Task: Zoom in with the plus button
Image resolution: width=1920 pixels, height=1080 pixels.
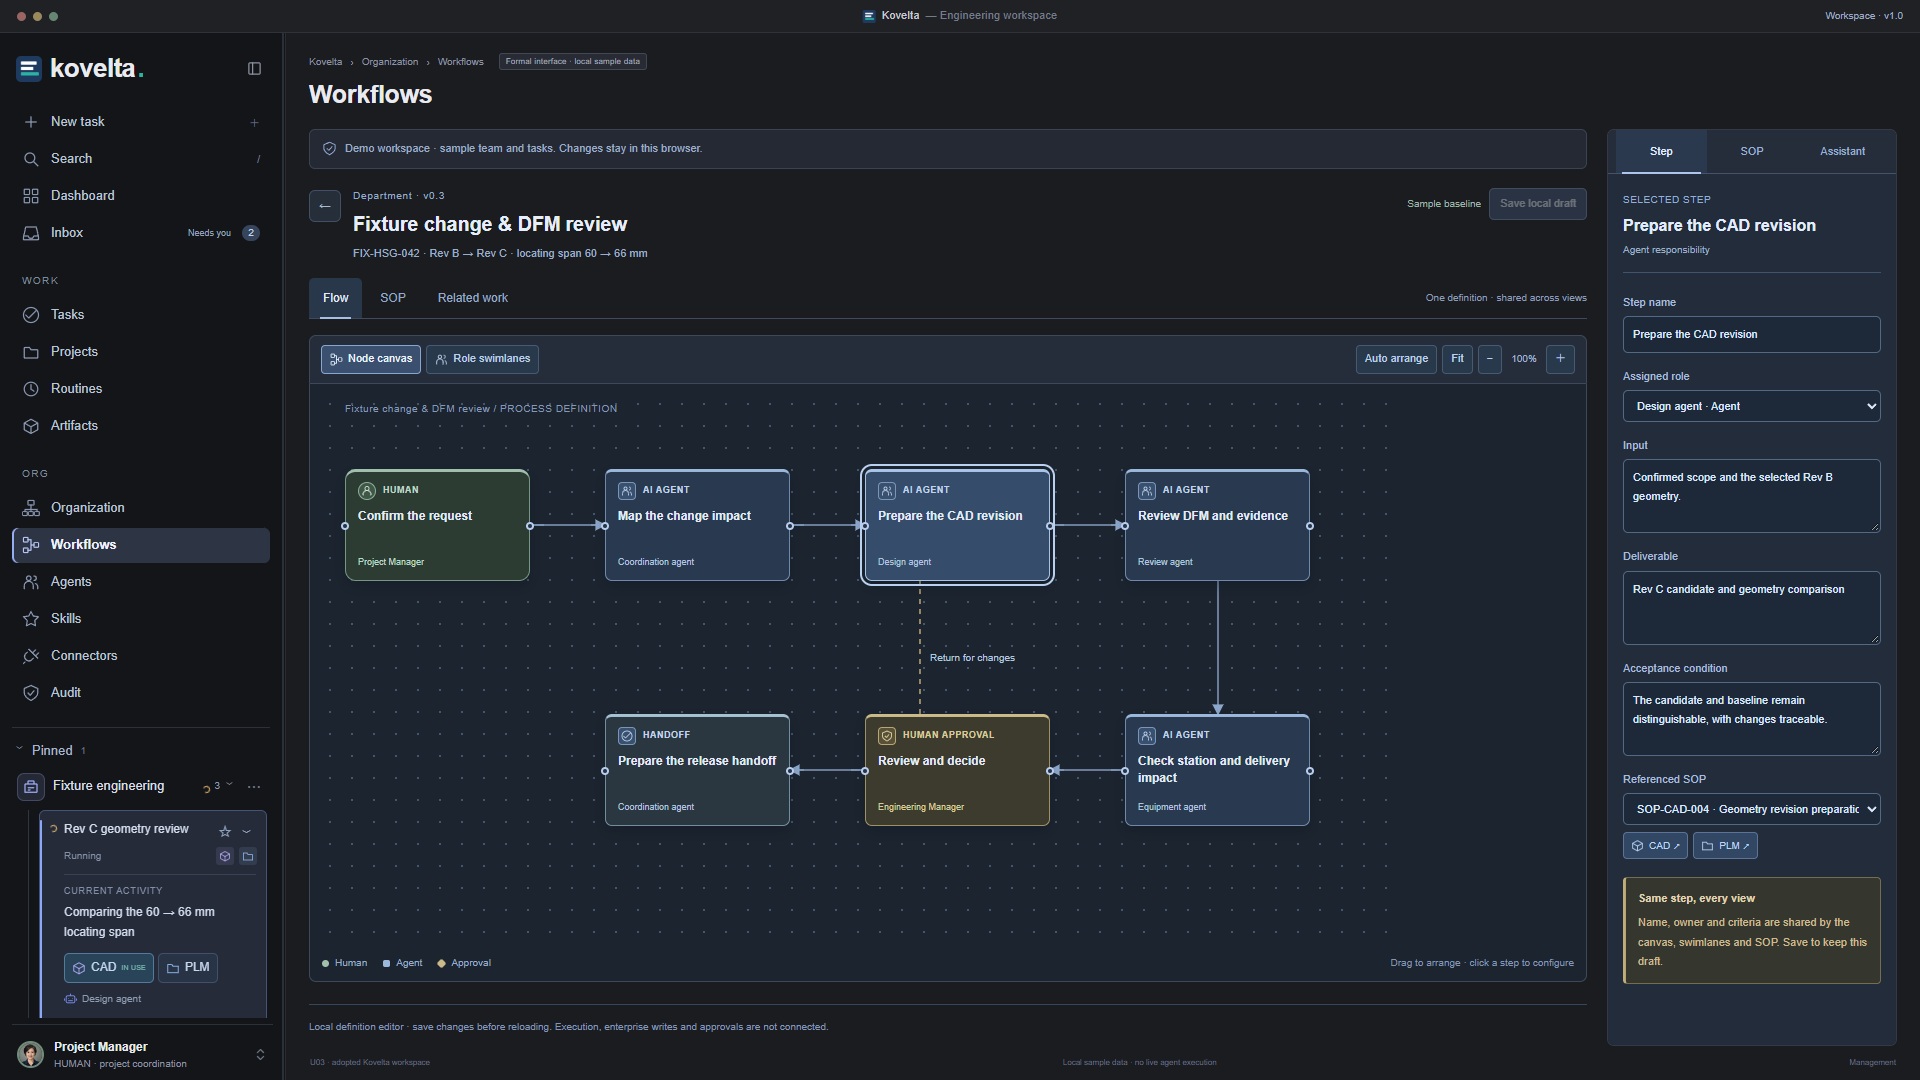Action: pyautogui.click(x=1560, y=359)
